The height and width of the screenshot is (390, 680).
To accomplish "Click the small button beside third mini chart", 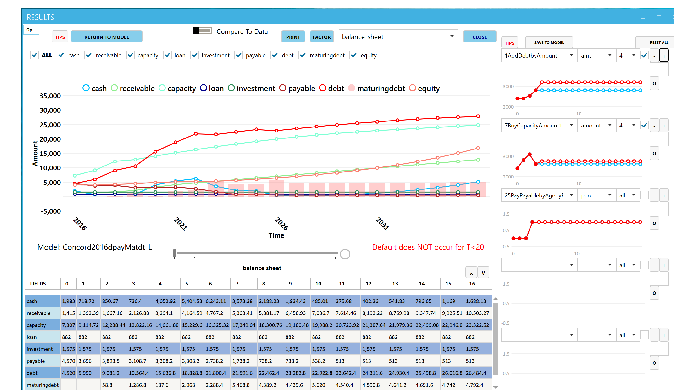I will point(654,223).
